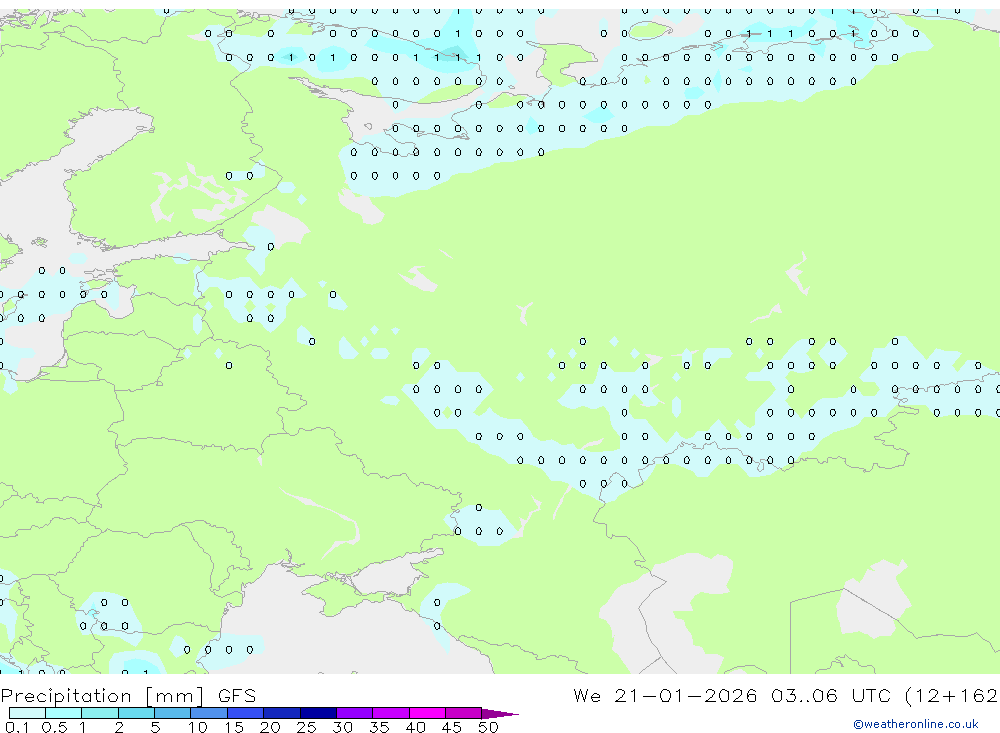Select the 30–35 mm violet legend swatch
This screenshot has width=1000, height=733.
click(355, 713)
